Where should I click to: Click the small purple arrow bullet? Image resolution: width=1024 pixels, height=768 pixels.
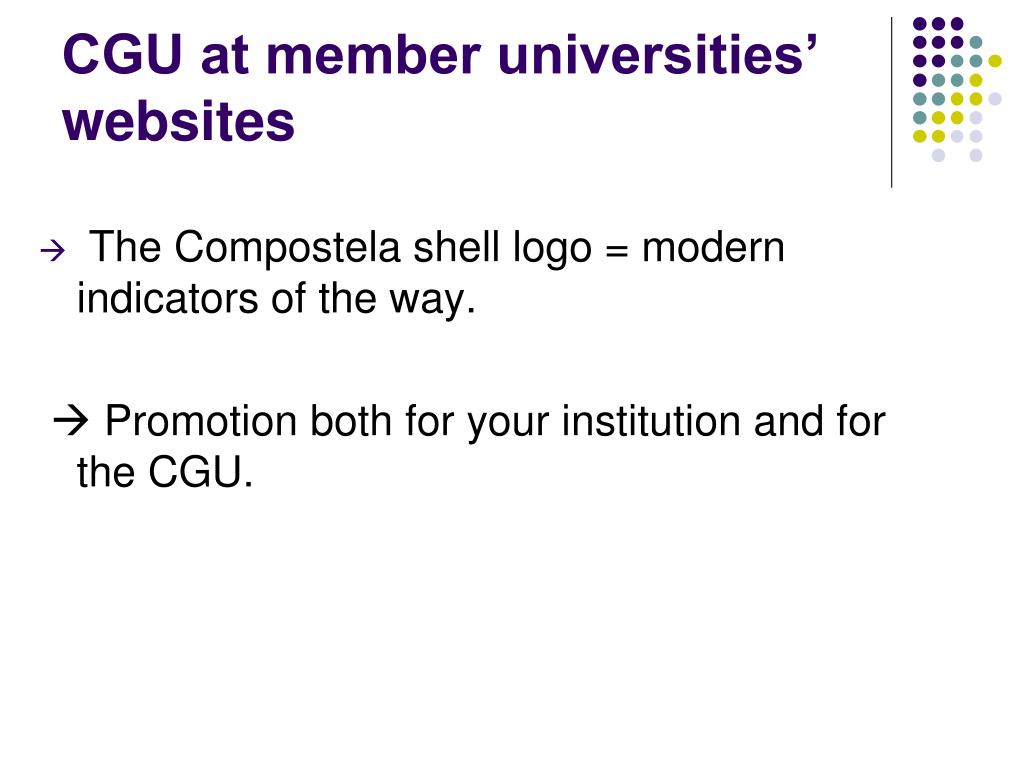coord(53,251)
